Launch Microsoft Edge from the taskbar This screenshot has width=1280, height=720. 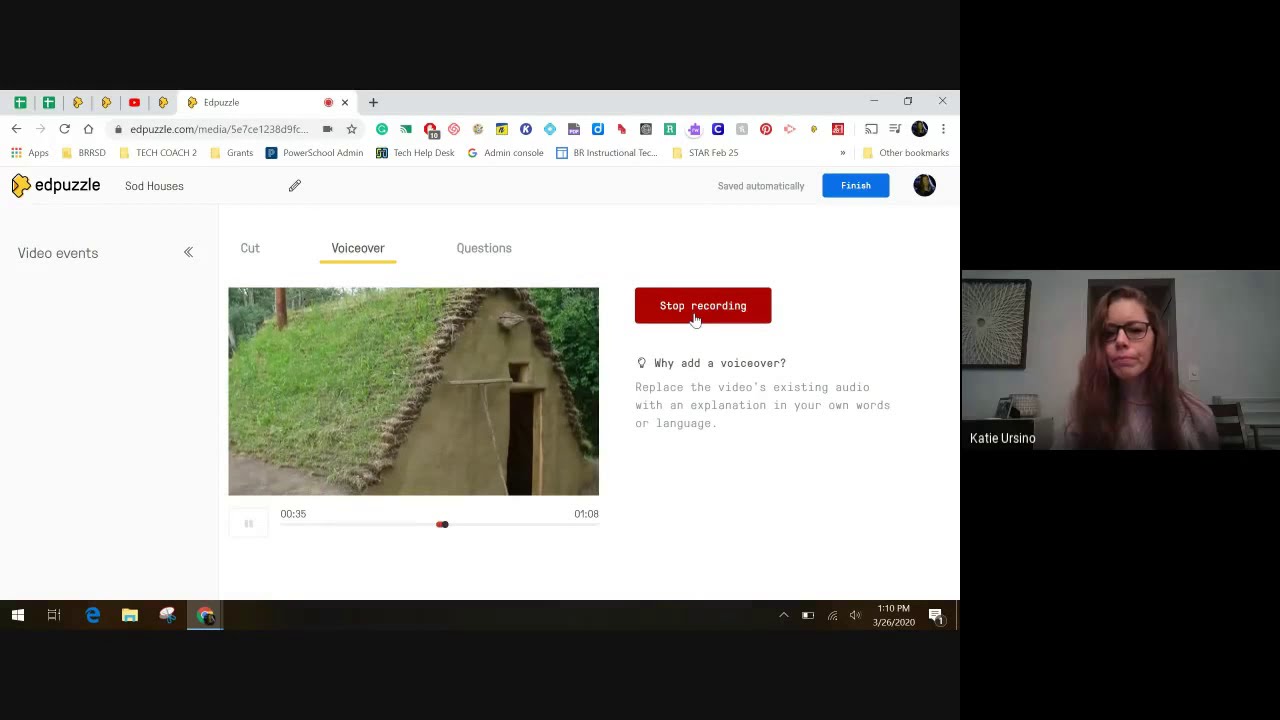tap(92, 615)
